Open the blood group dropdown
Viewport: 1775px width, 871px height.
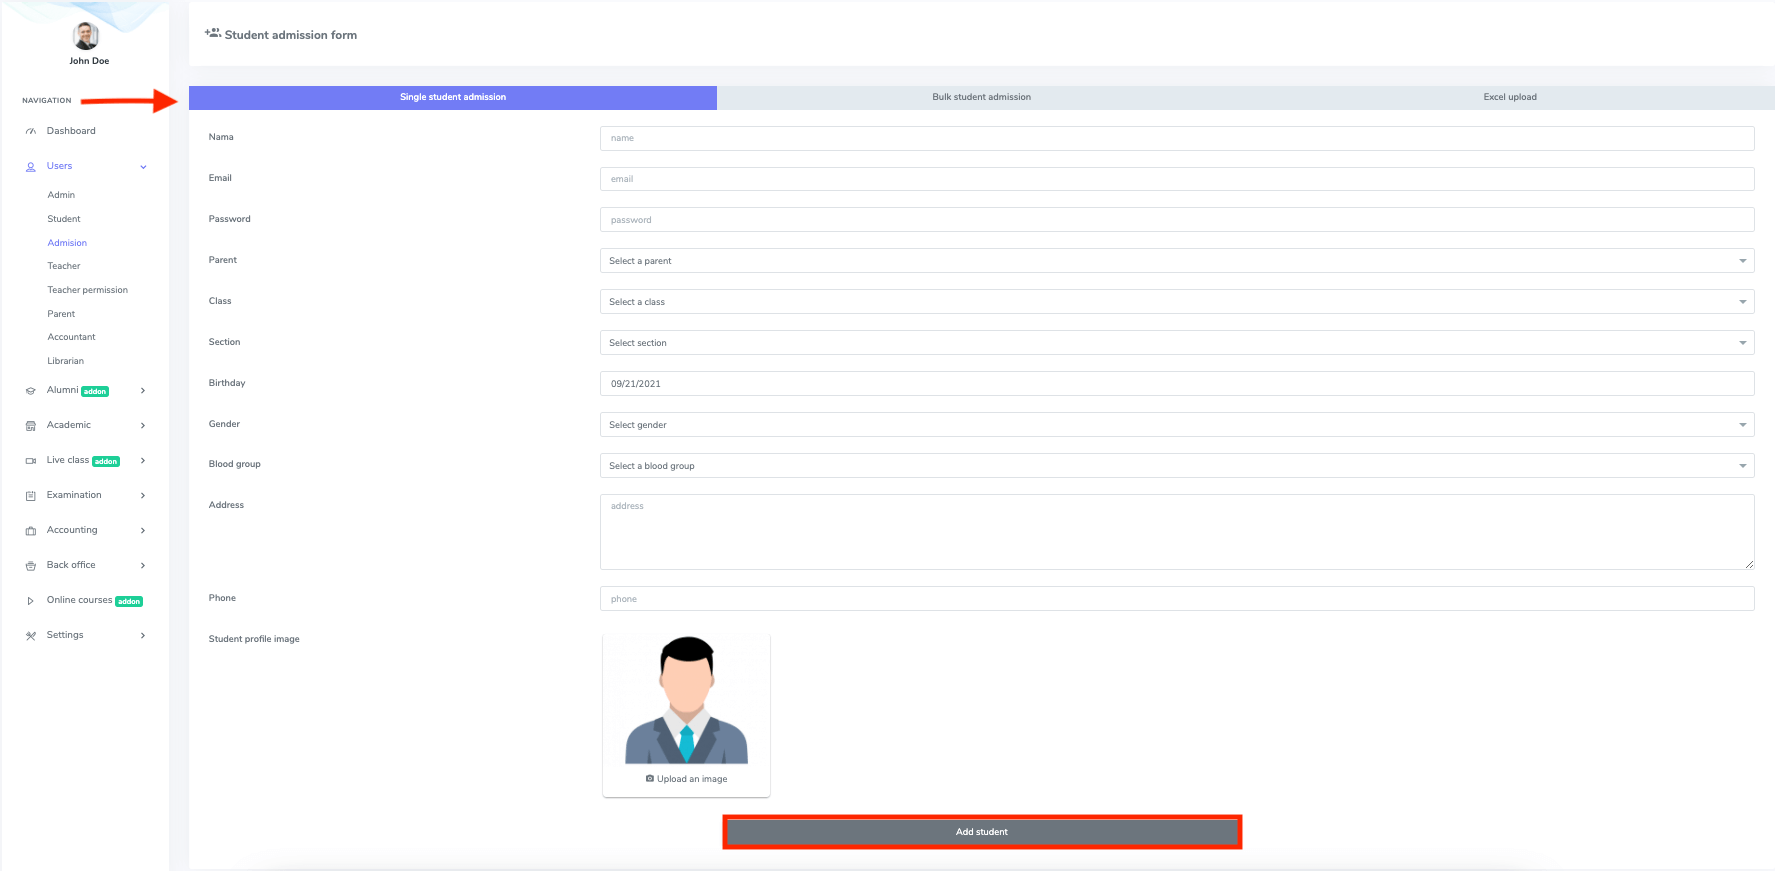(x=1176, y=466)
